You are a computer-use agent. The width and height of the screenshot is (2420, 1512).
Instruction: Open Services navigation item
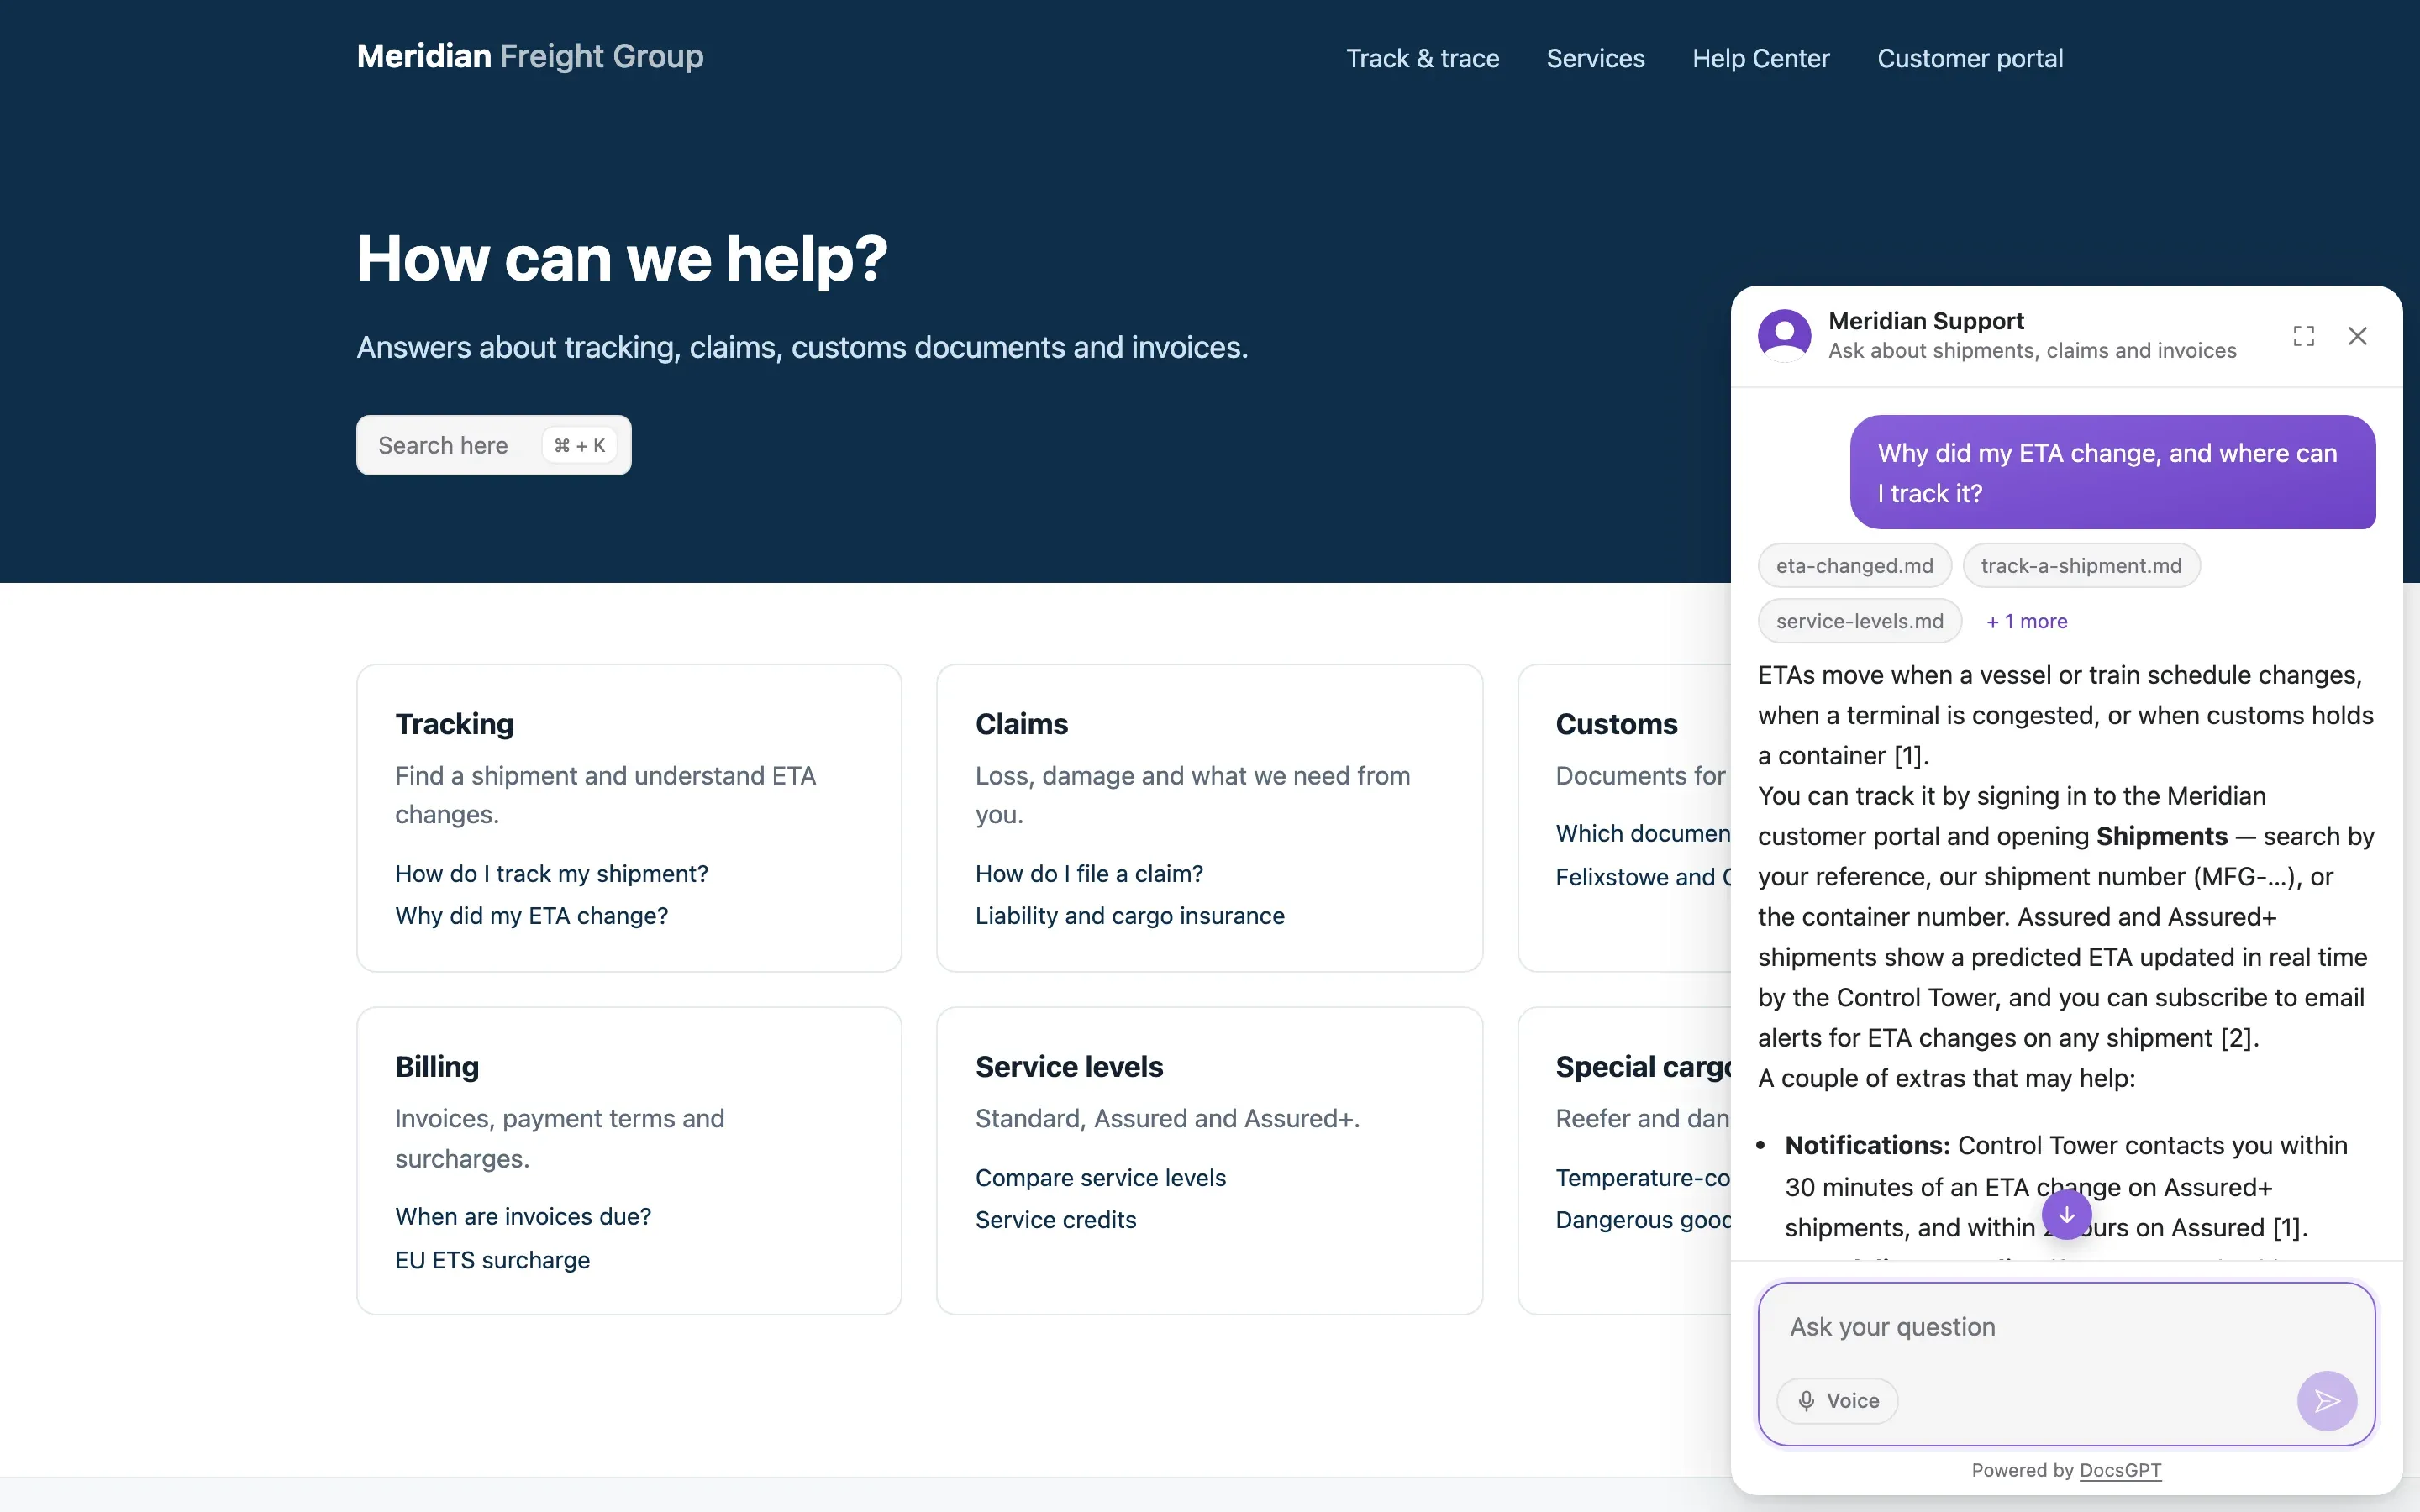coord(1595,58)
